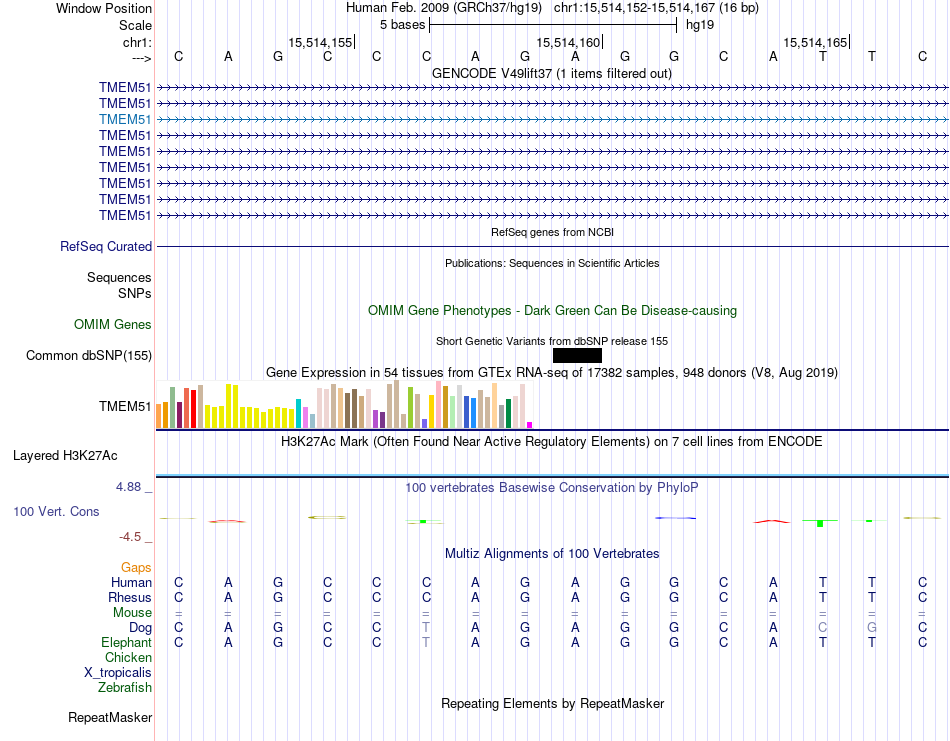Open the OMIM Gene Phenotypes track title
The width and height of the screenshot is (950, 741).
click(552, 310)
